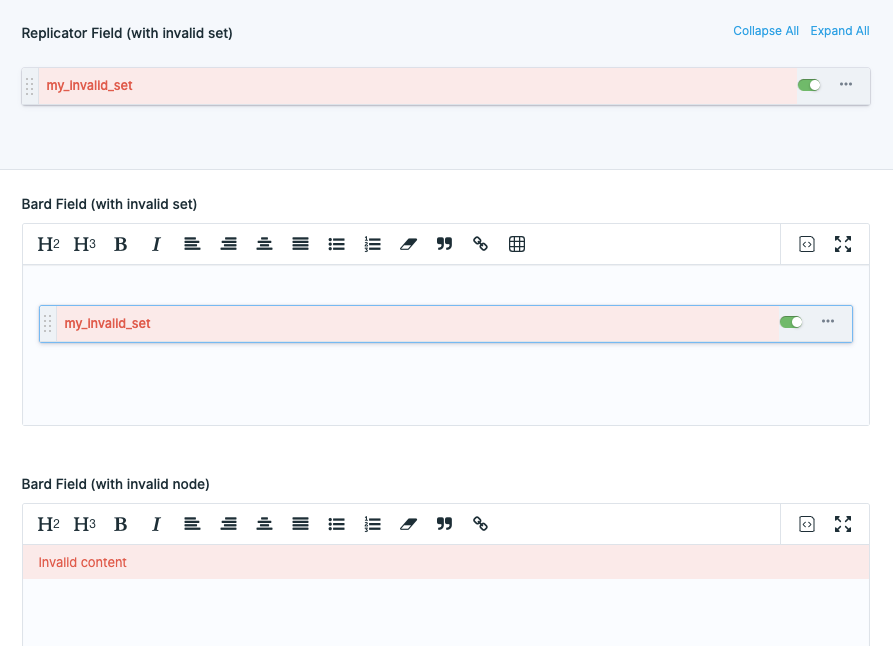This screenshot has width=893, height=646.
Task: Click the Invalid content warning text
Action: (82, 562)
